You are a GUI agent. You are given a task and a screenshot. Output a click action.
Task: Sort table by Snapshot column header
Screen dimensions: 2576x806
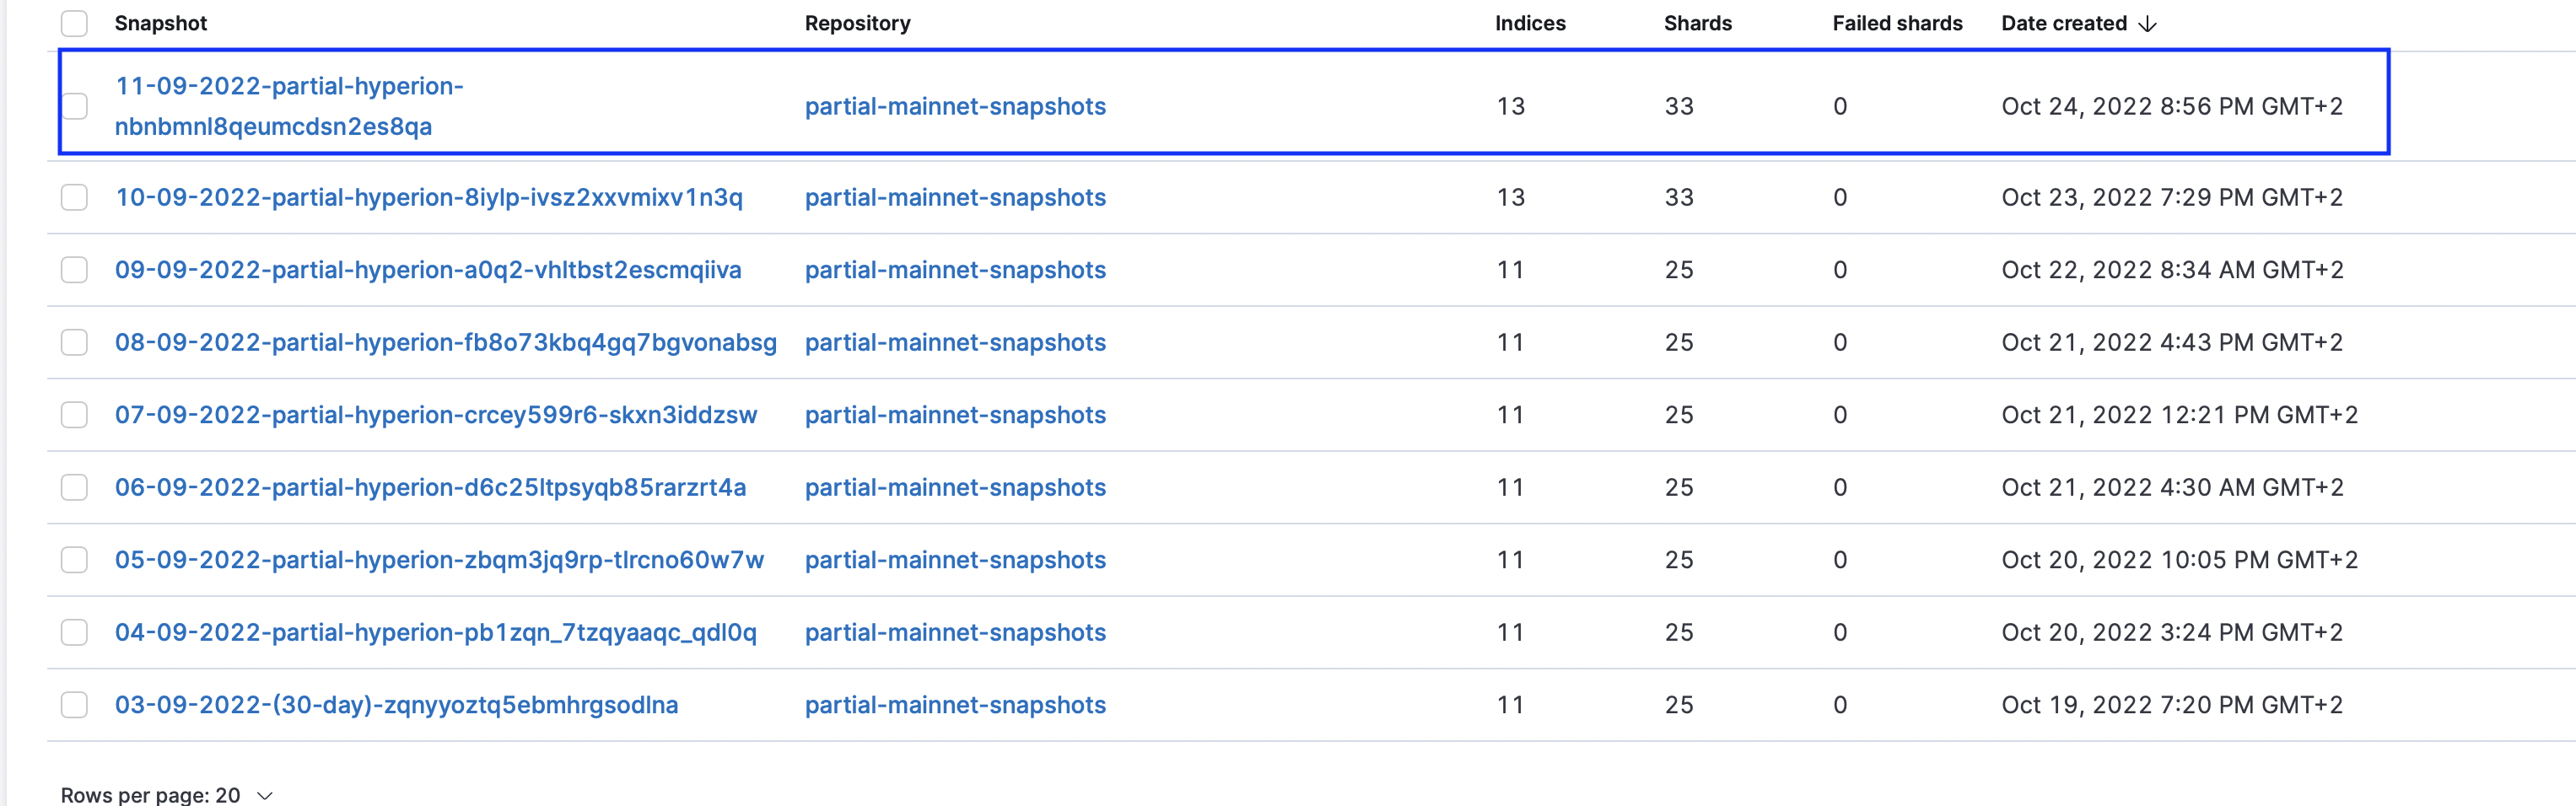pos(161,23)
